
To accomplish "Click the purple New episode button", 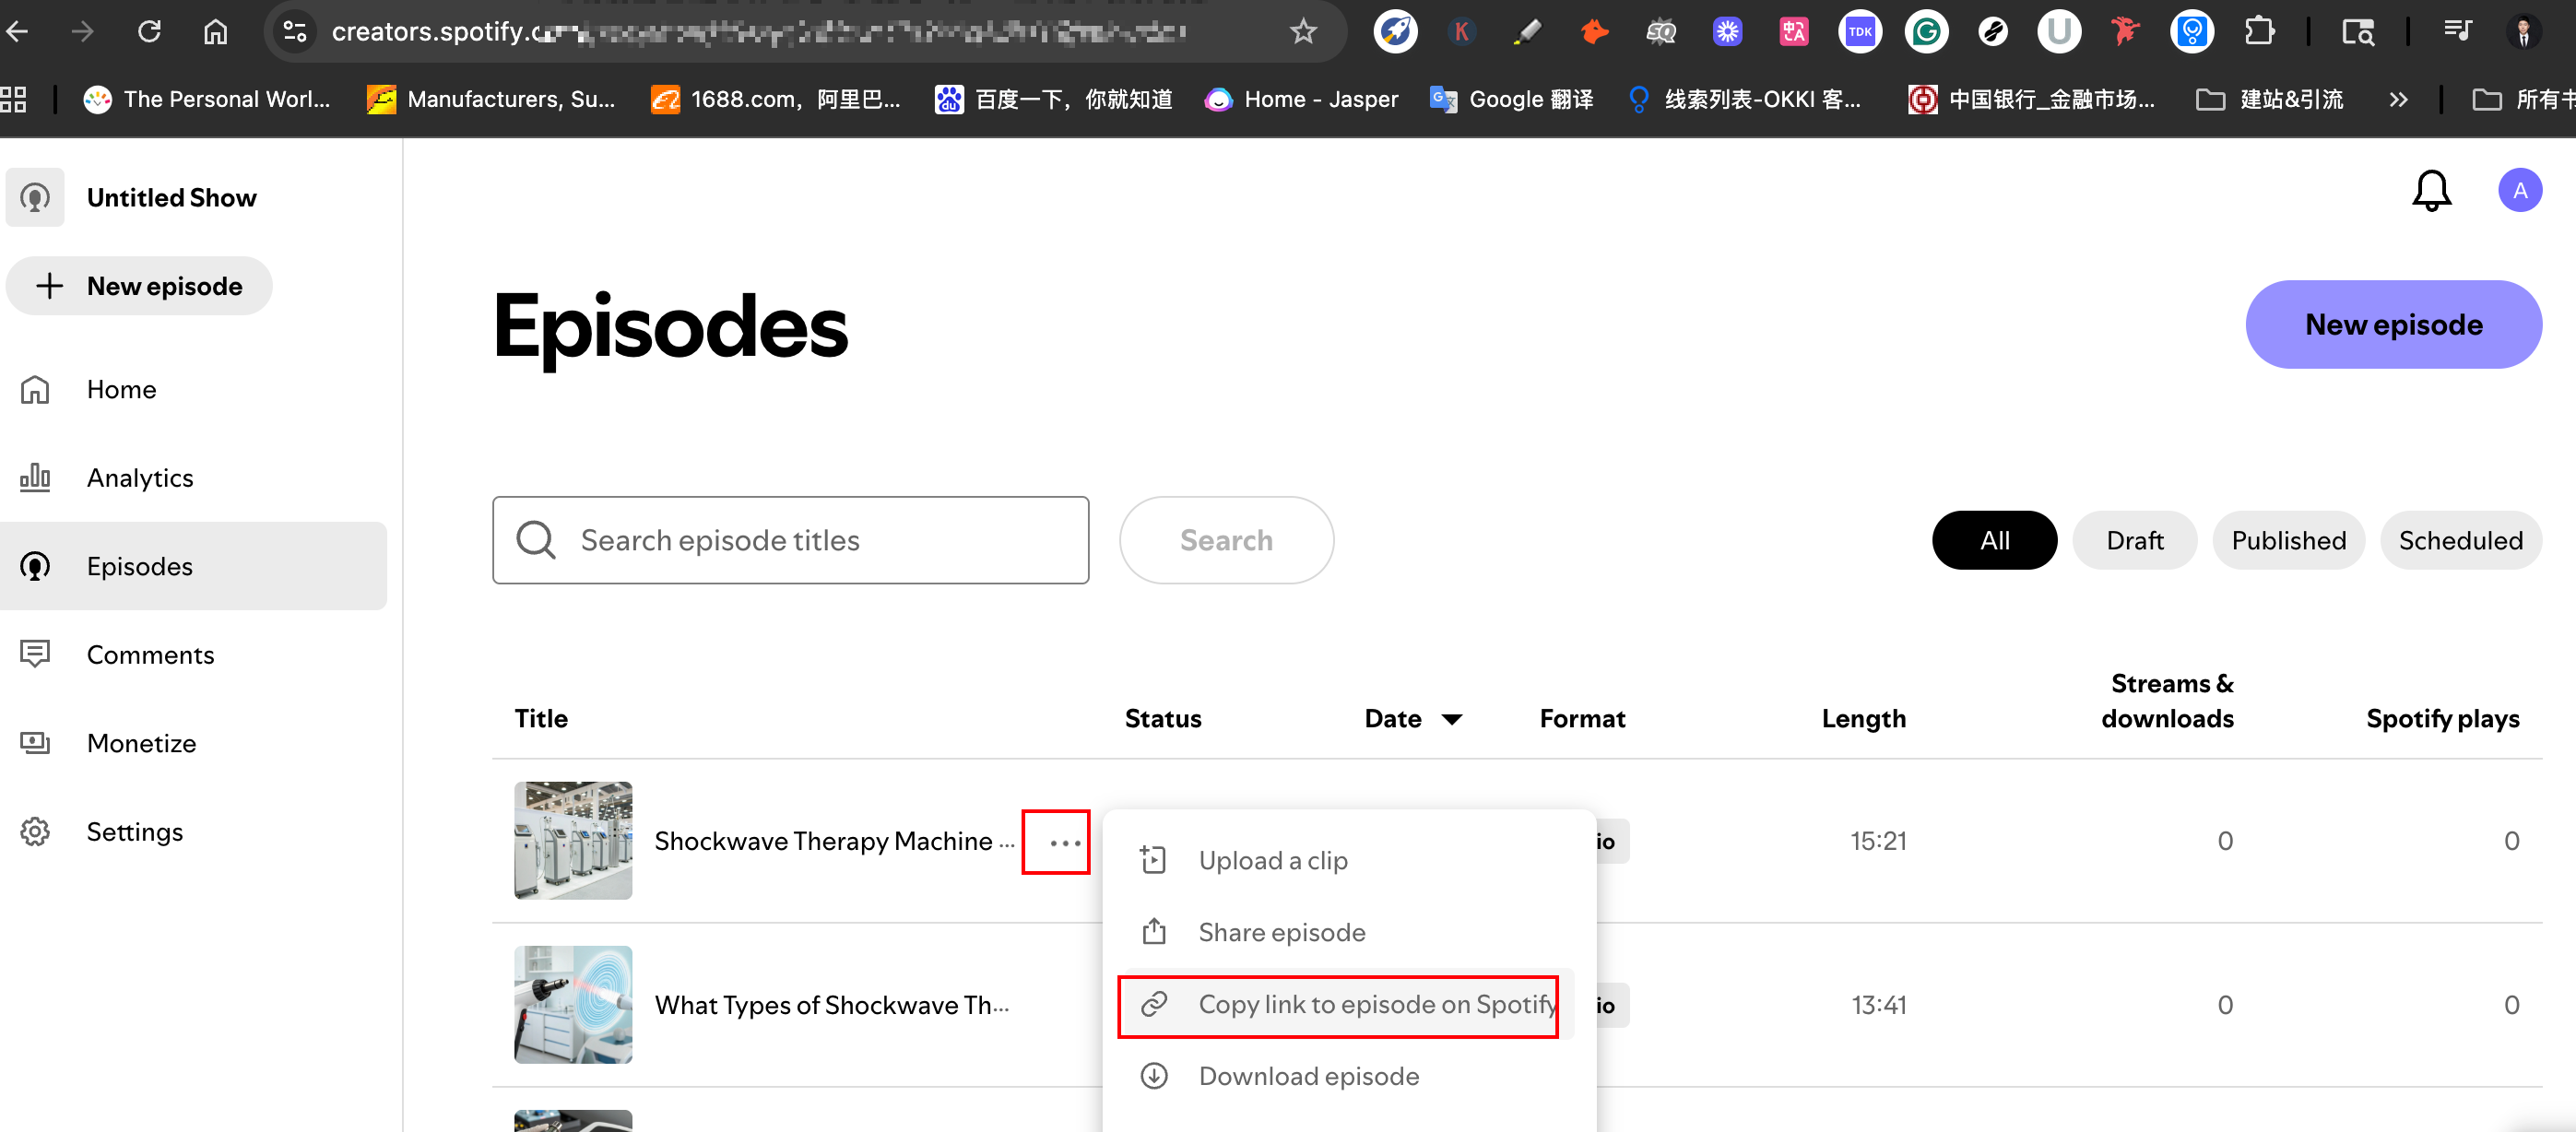I will tap(2393, 324).
